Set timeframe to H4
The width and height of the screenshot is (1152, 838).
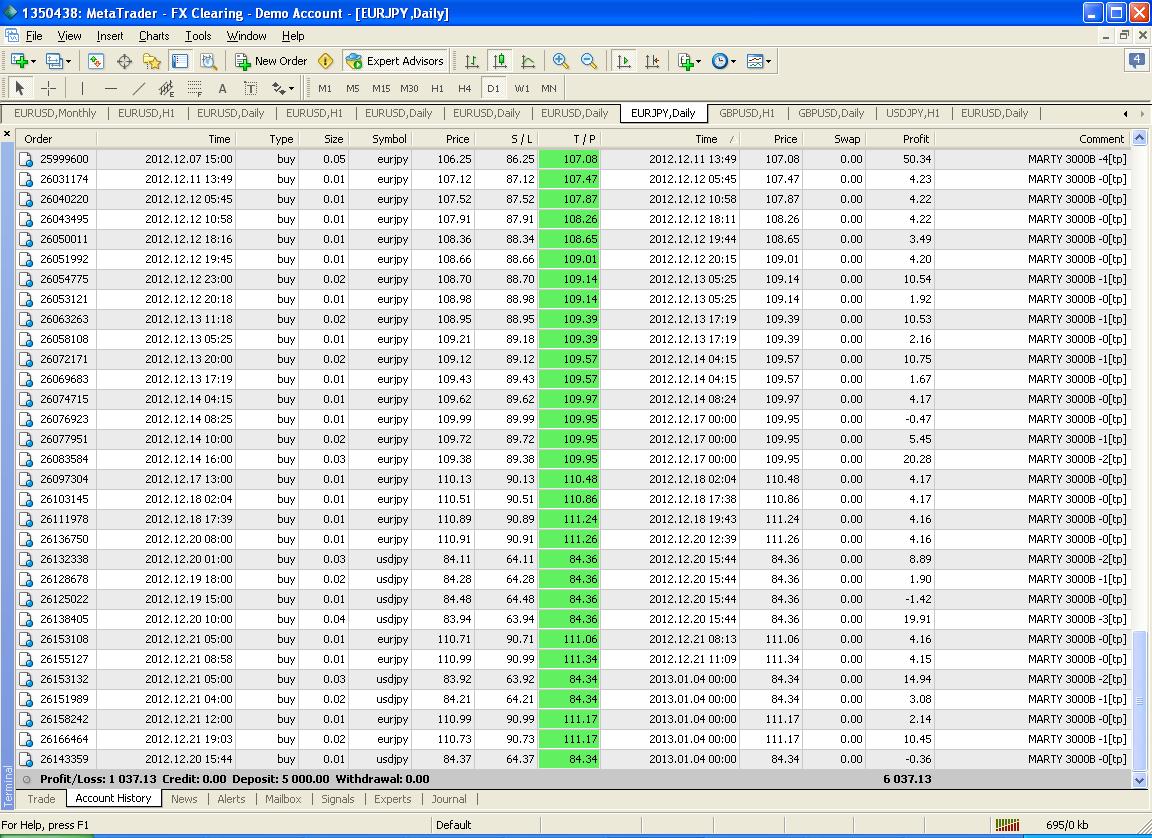tap(464, 89)
